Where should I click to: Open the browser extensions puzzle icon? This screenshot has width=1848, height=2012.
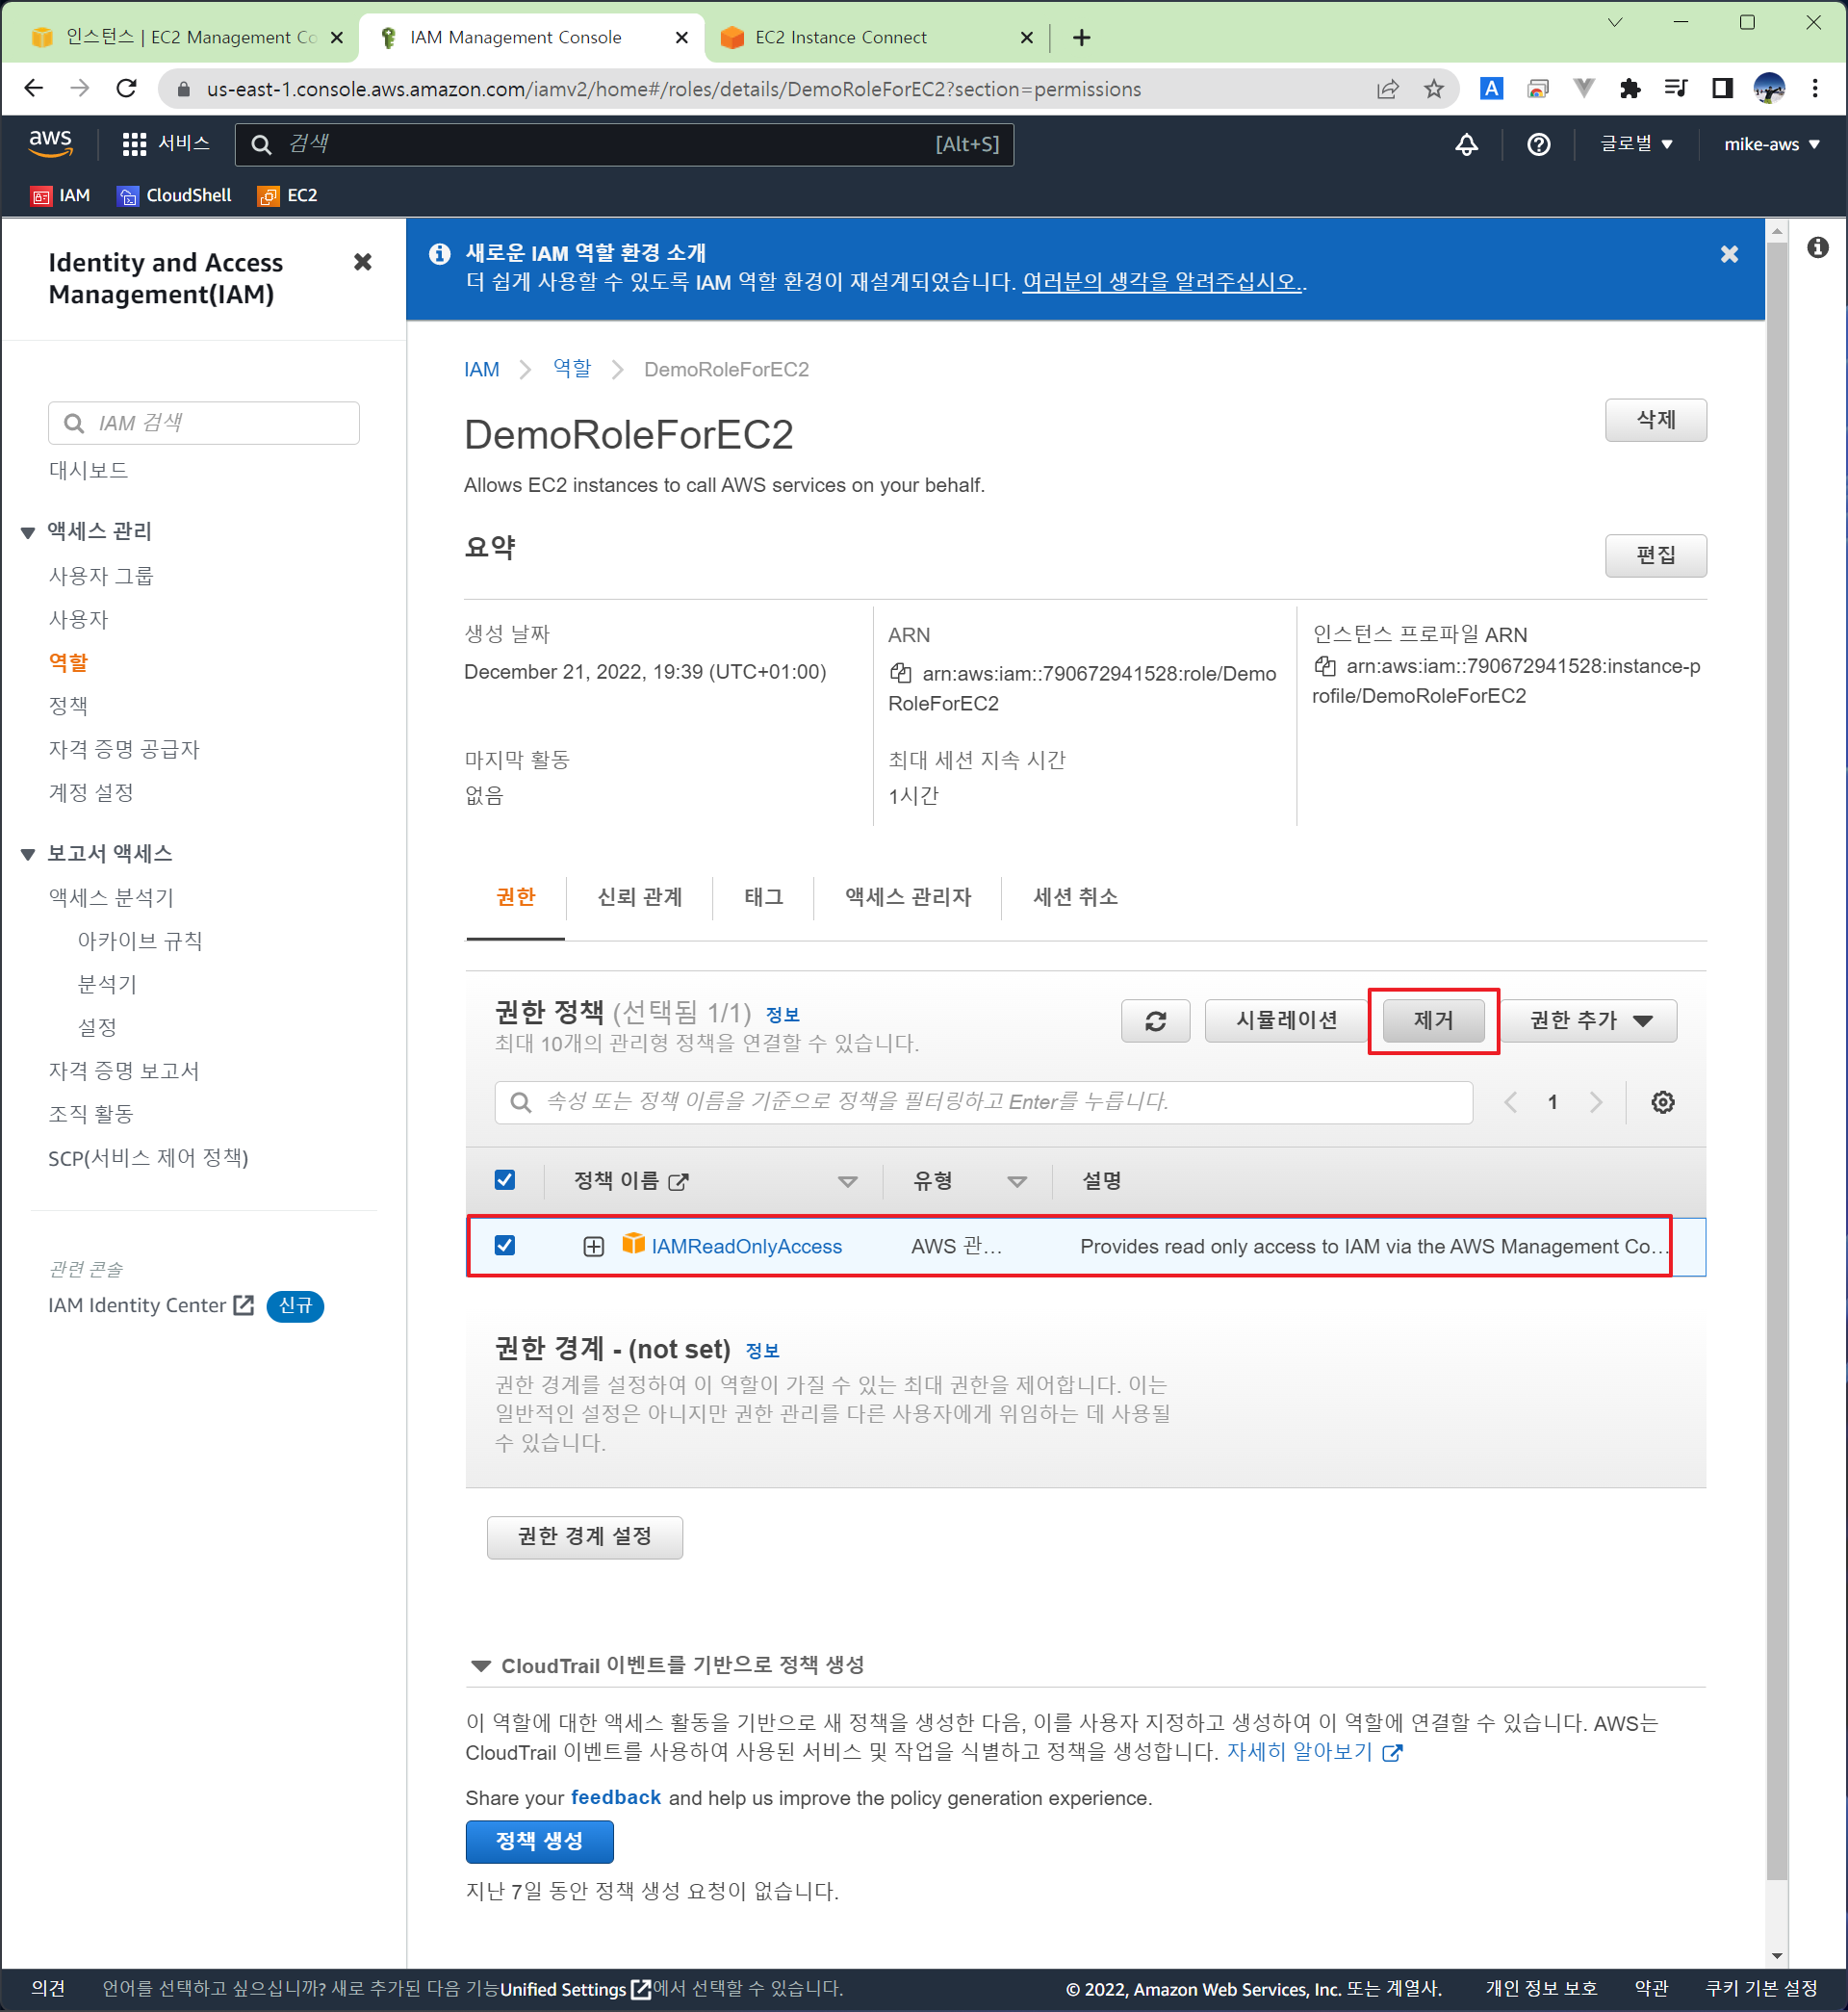[x=1630, y=89]
